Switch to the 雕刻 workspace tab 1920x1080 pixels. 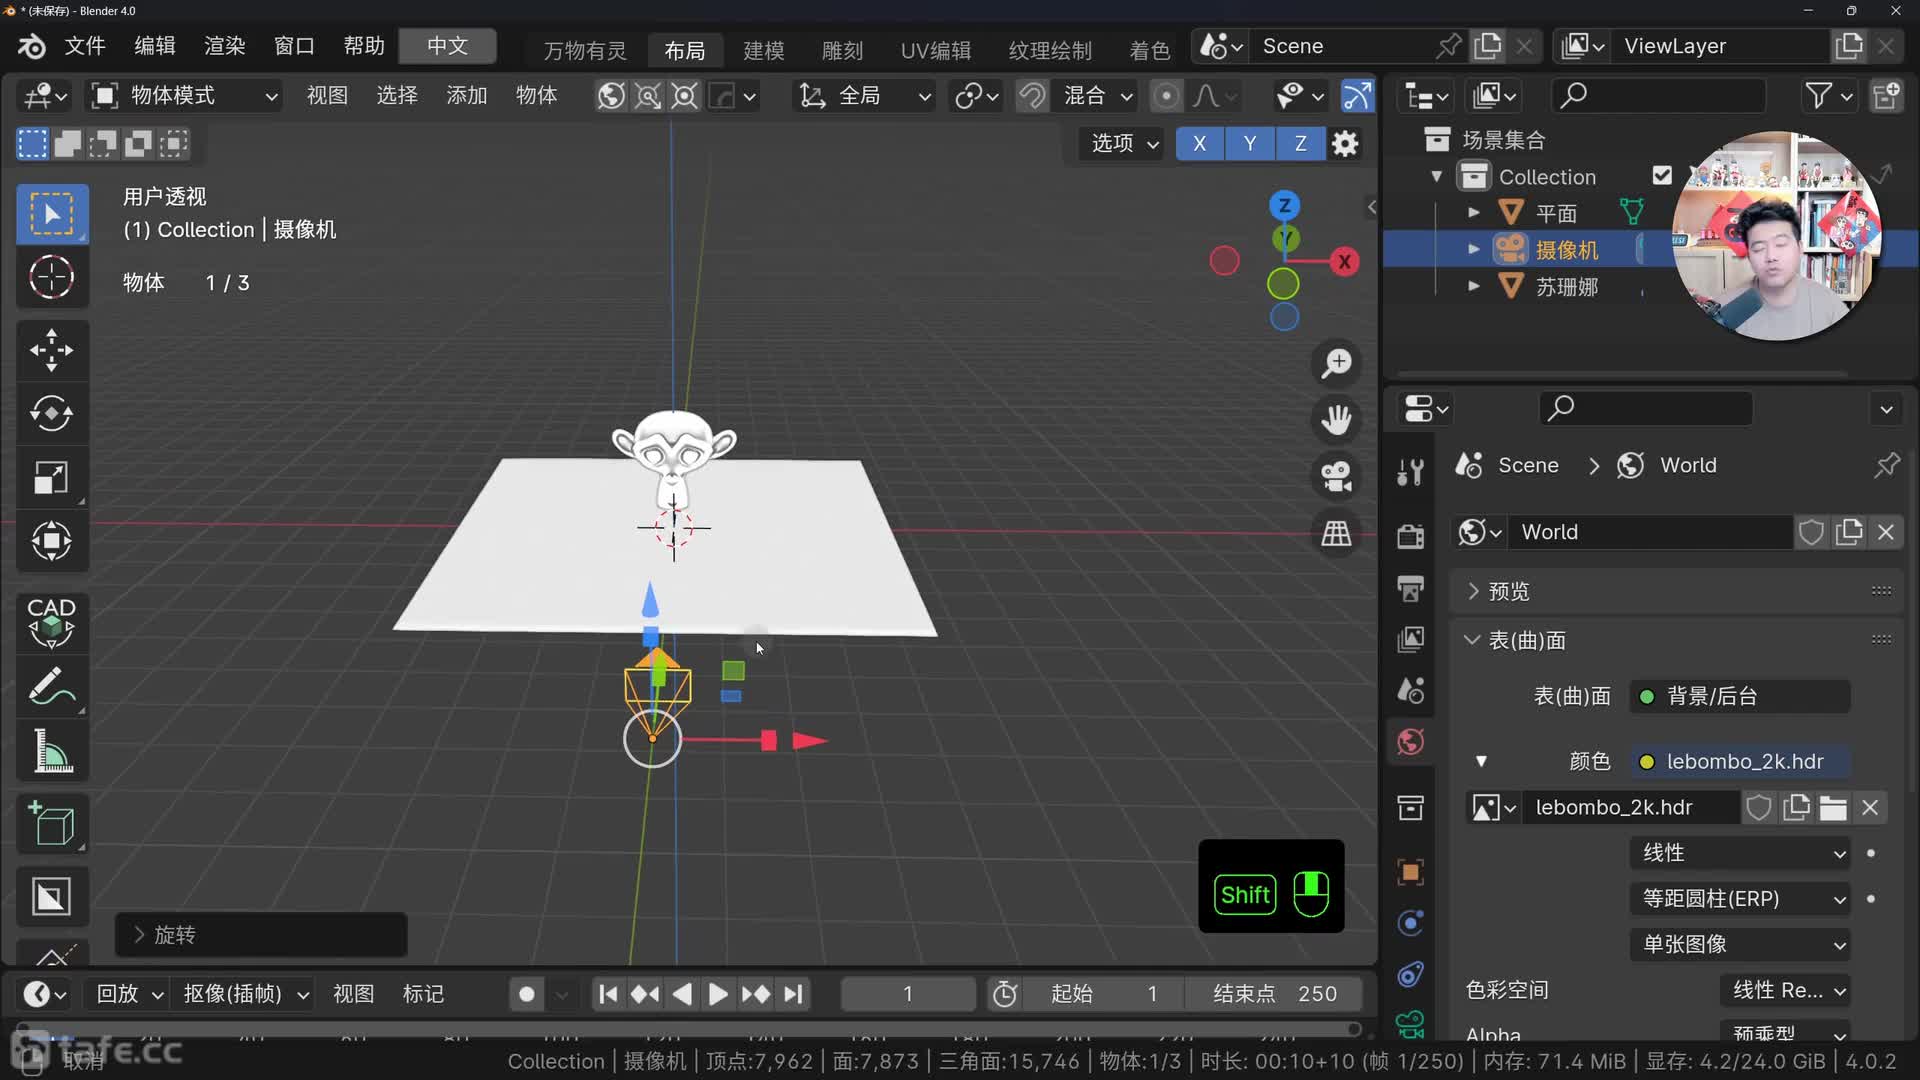coord(841,50)
